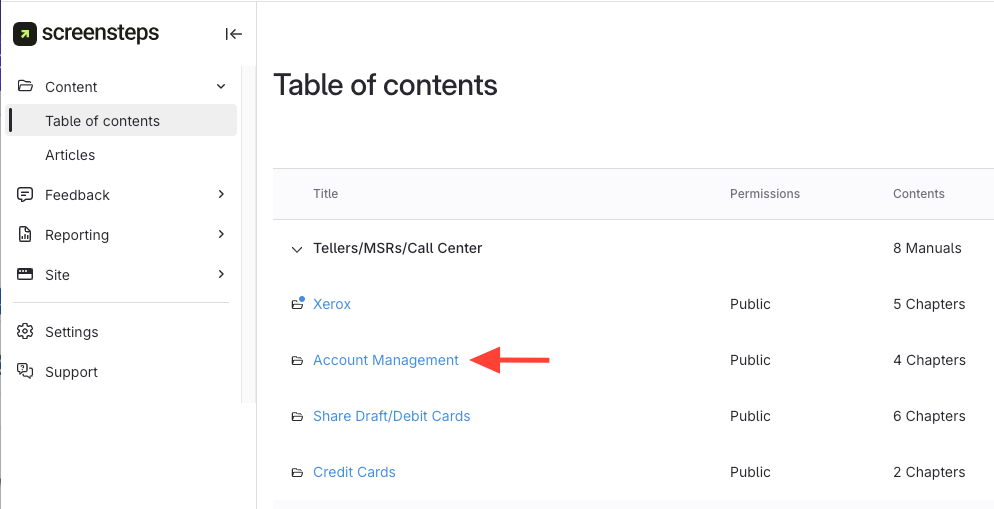Click the Site browser window icon
The height and width of the screenshot is (509, 994).
tap(26, 275)
